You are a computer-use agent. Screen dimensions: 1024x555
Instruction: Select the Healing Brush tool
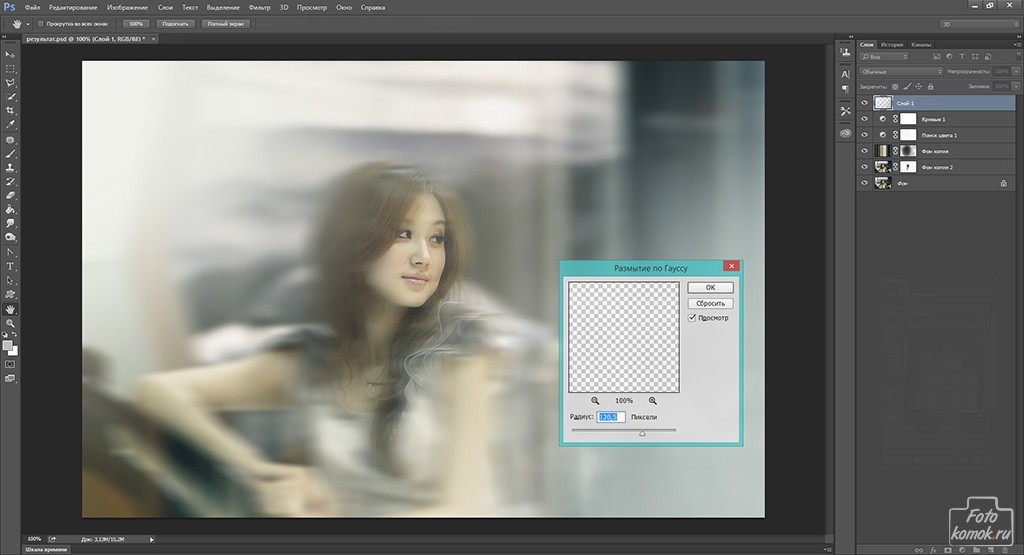tap(10, 140)
